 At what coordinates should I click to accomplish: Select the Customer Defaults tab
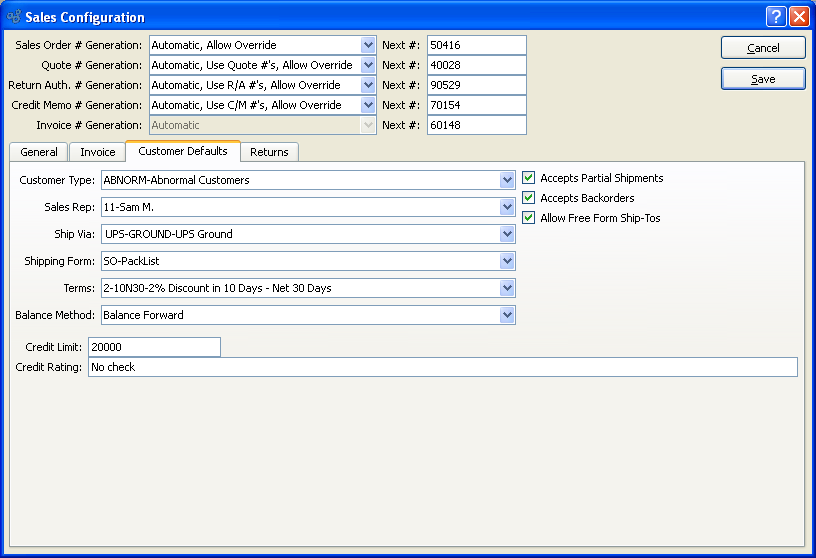coord(183,151)
